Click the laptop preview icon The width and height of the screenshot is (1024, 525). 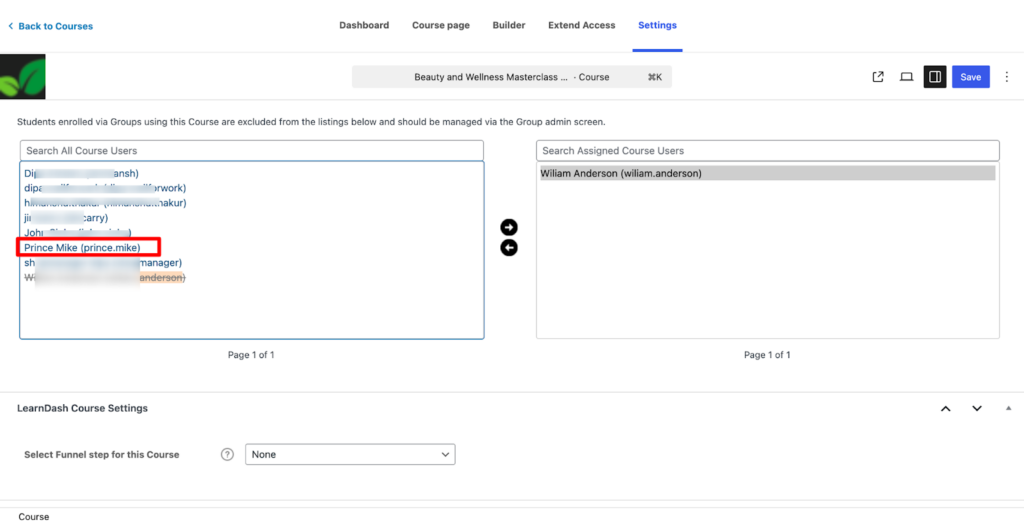906,77
